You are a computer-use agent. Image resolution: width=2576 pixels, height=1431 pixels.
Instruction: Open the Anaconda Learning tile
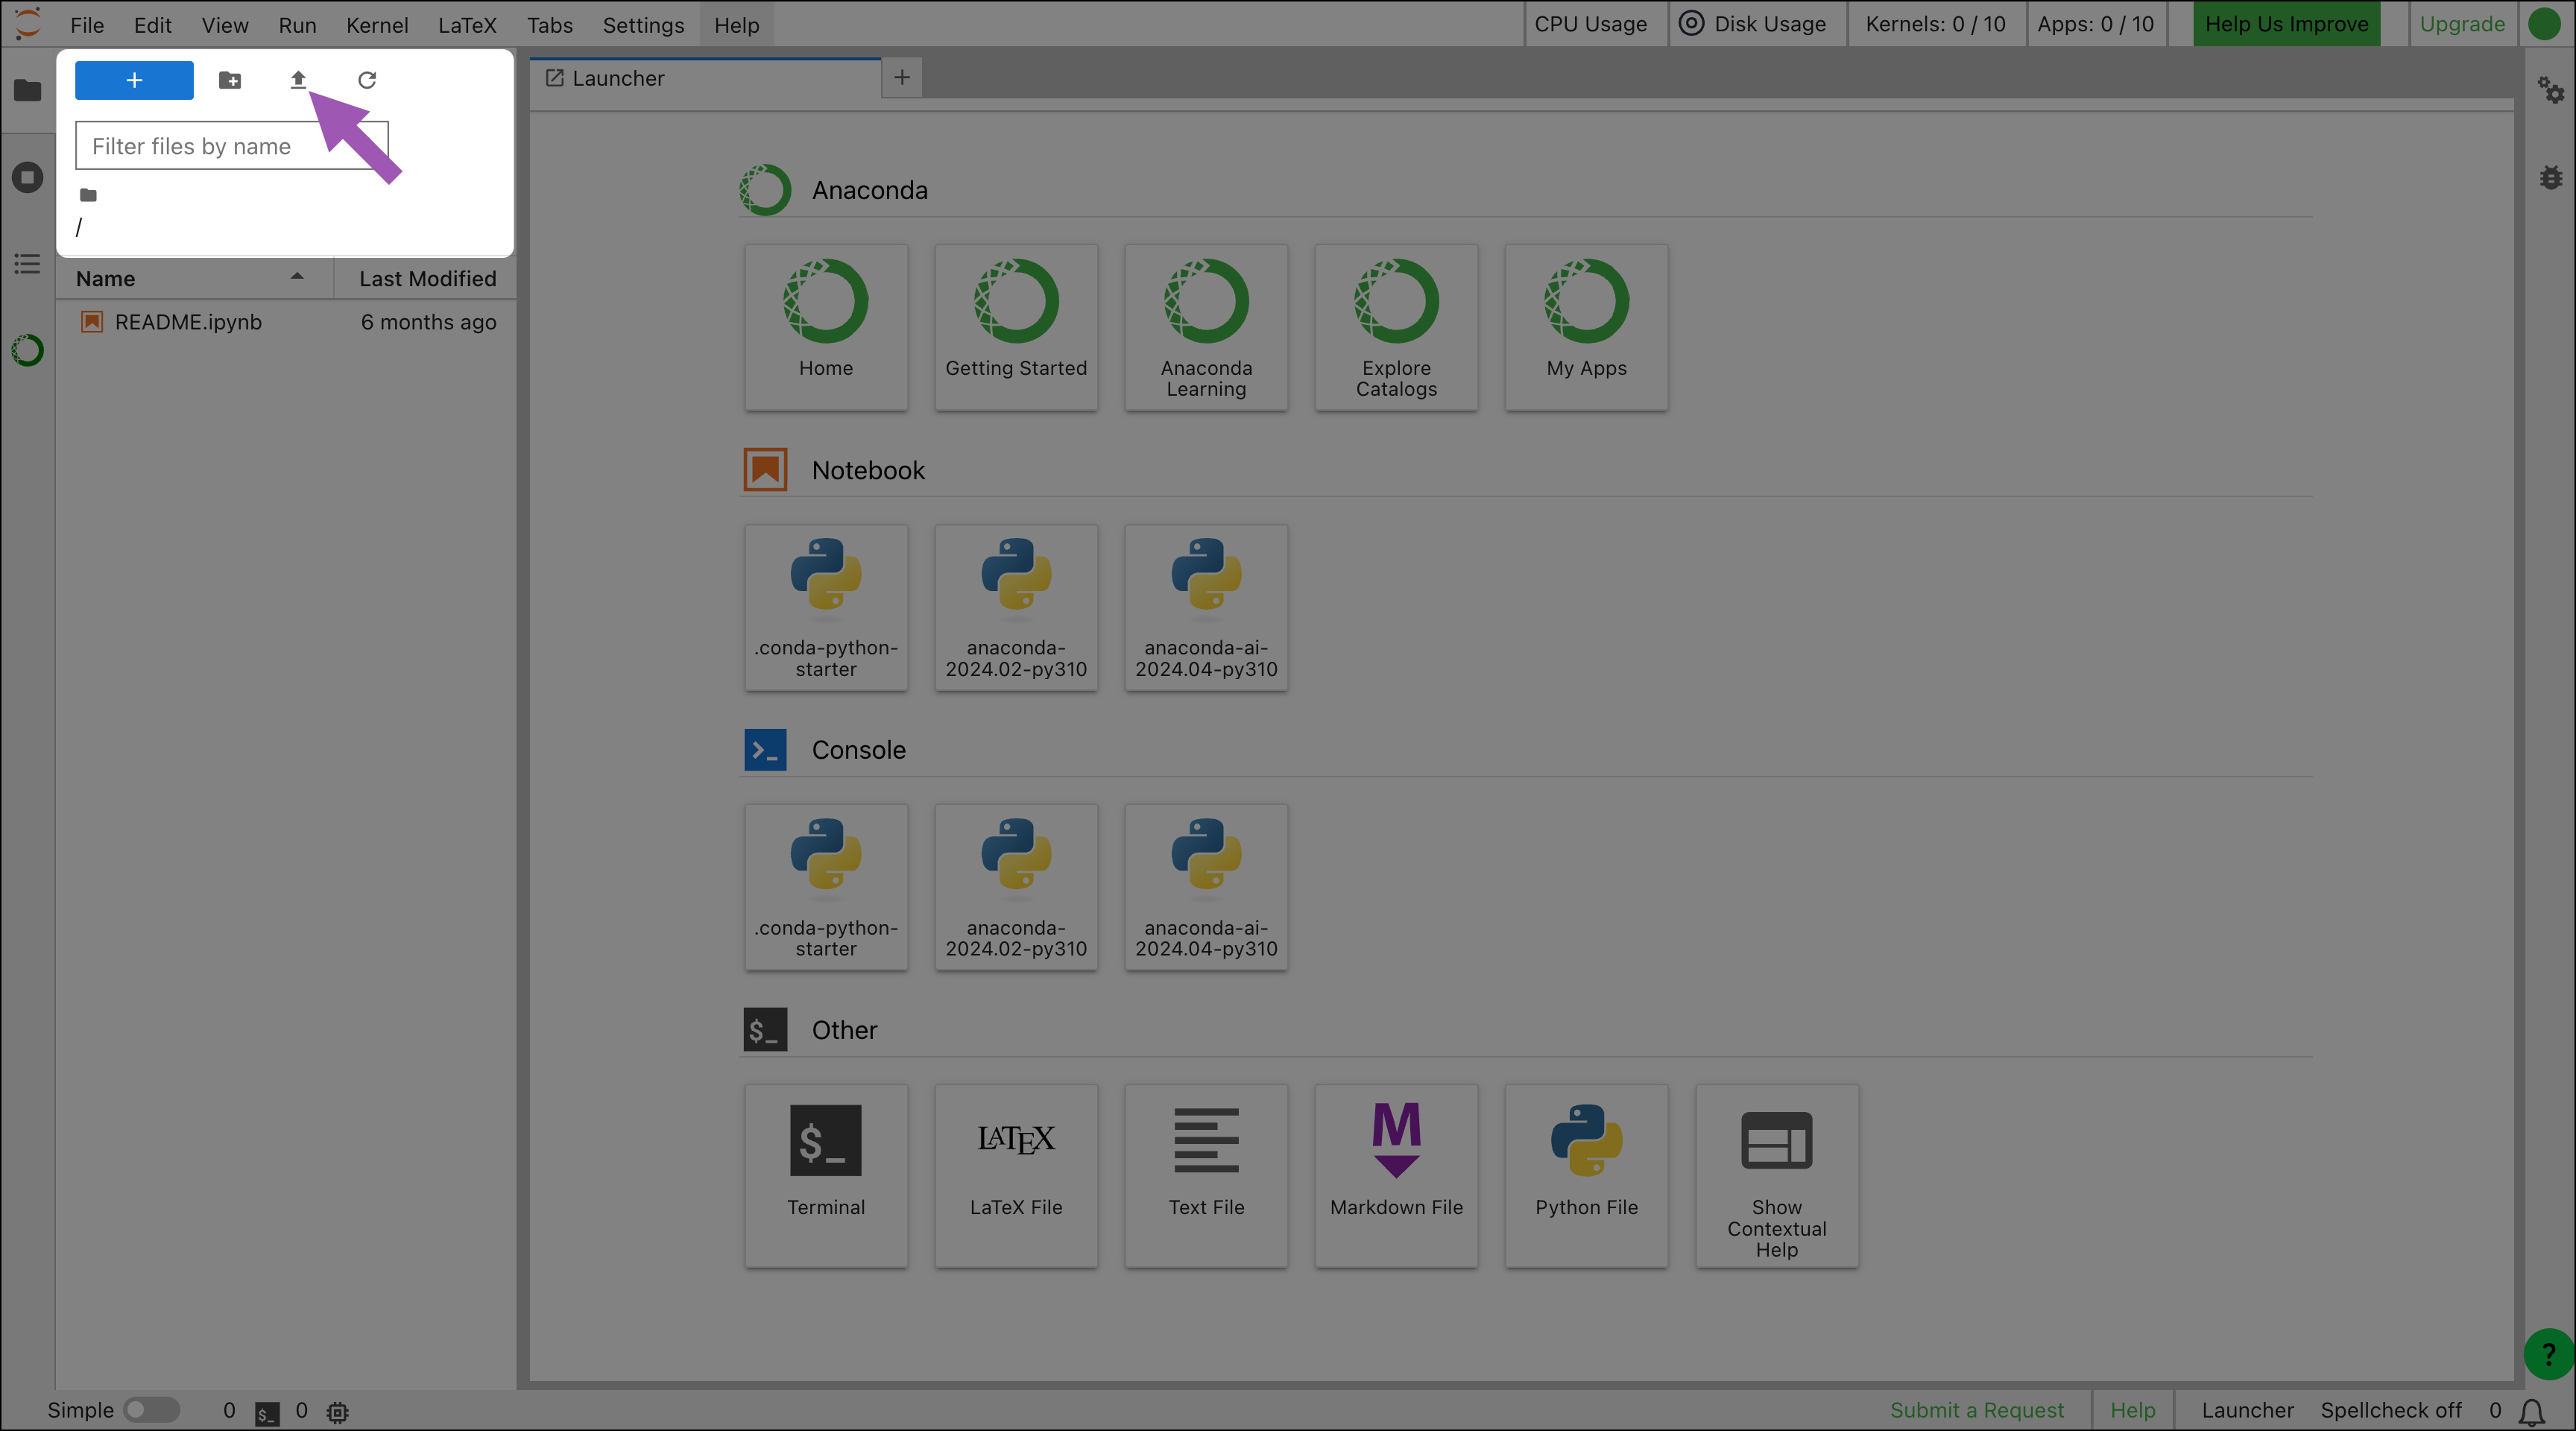(1206, 327)
